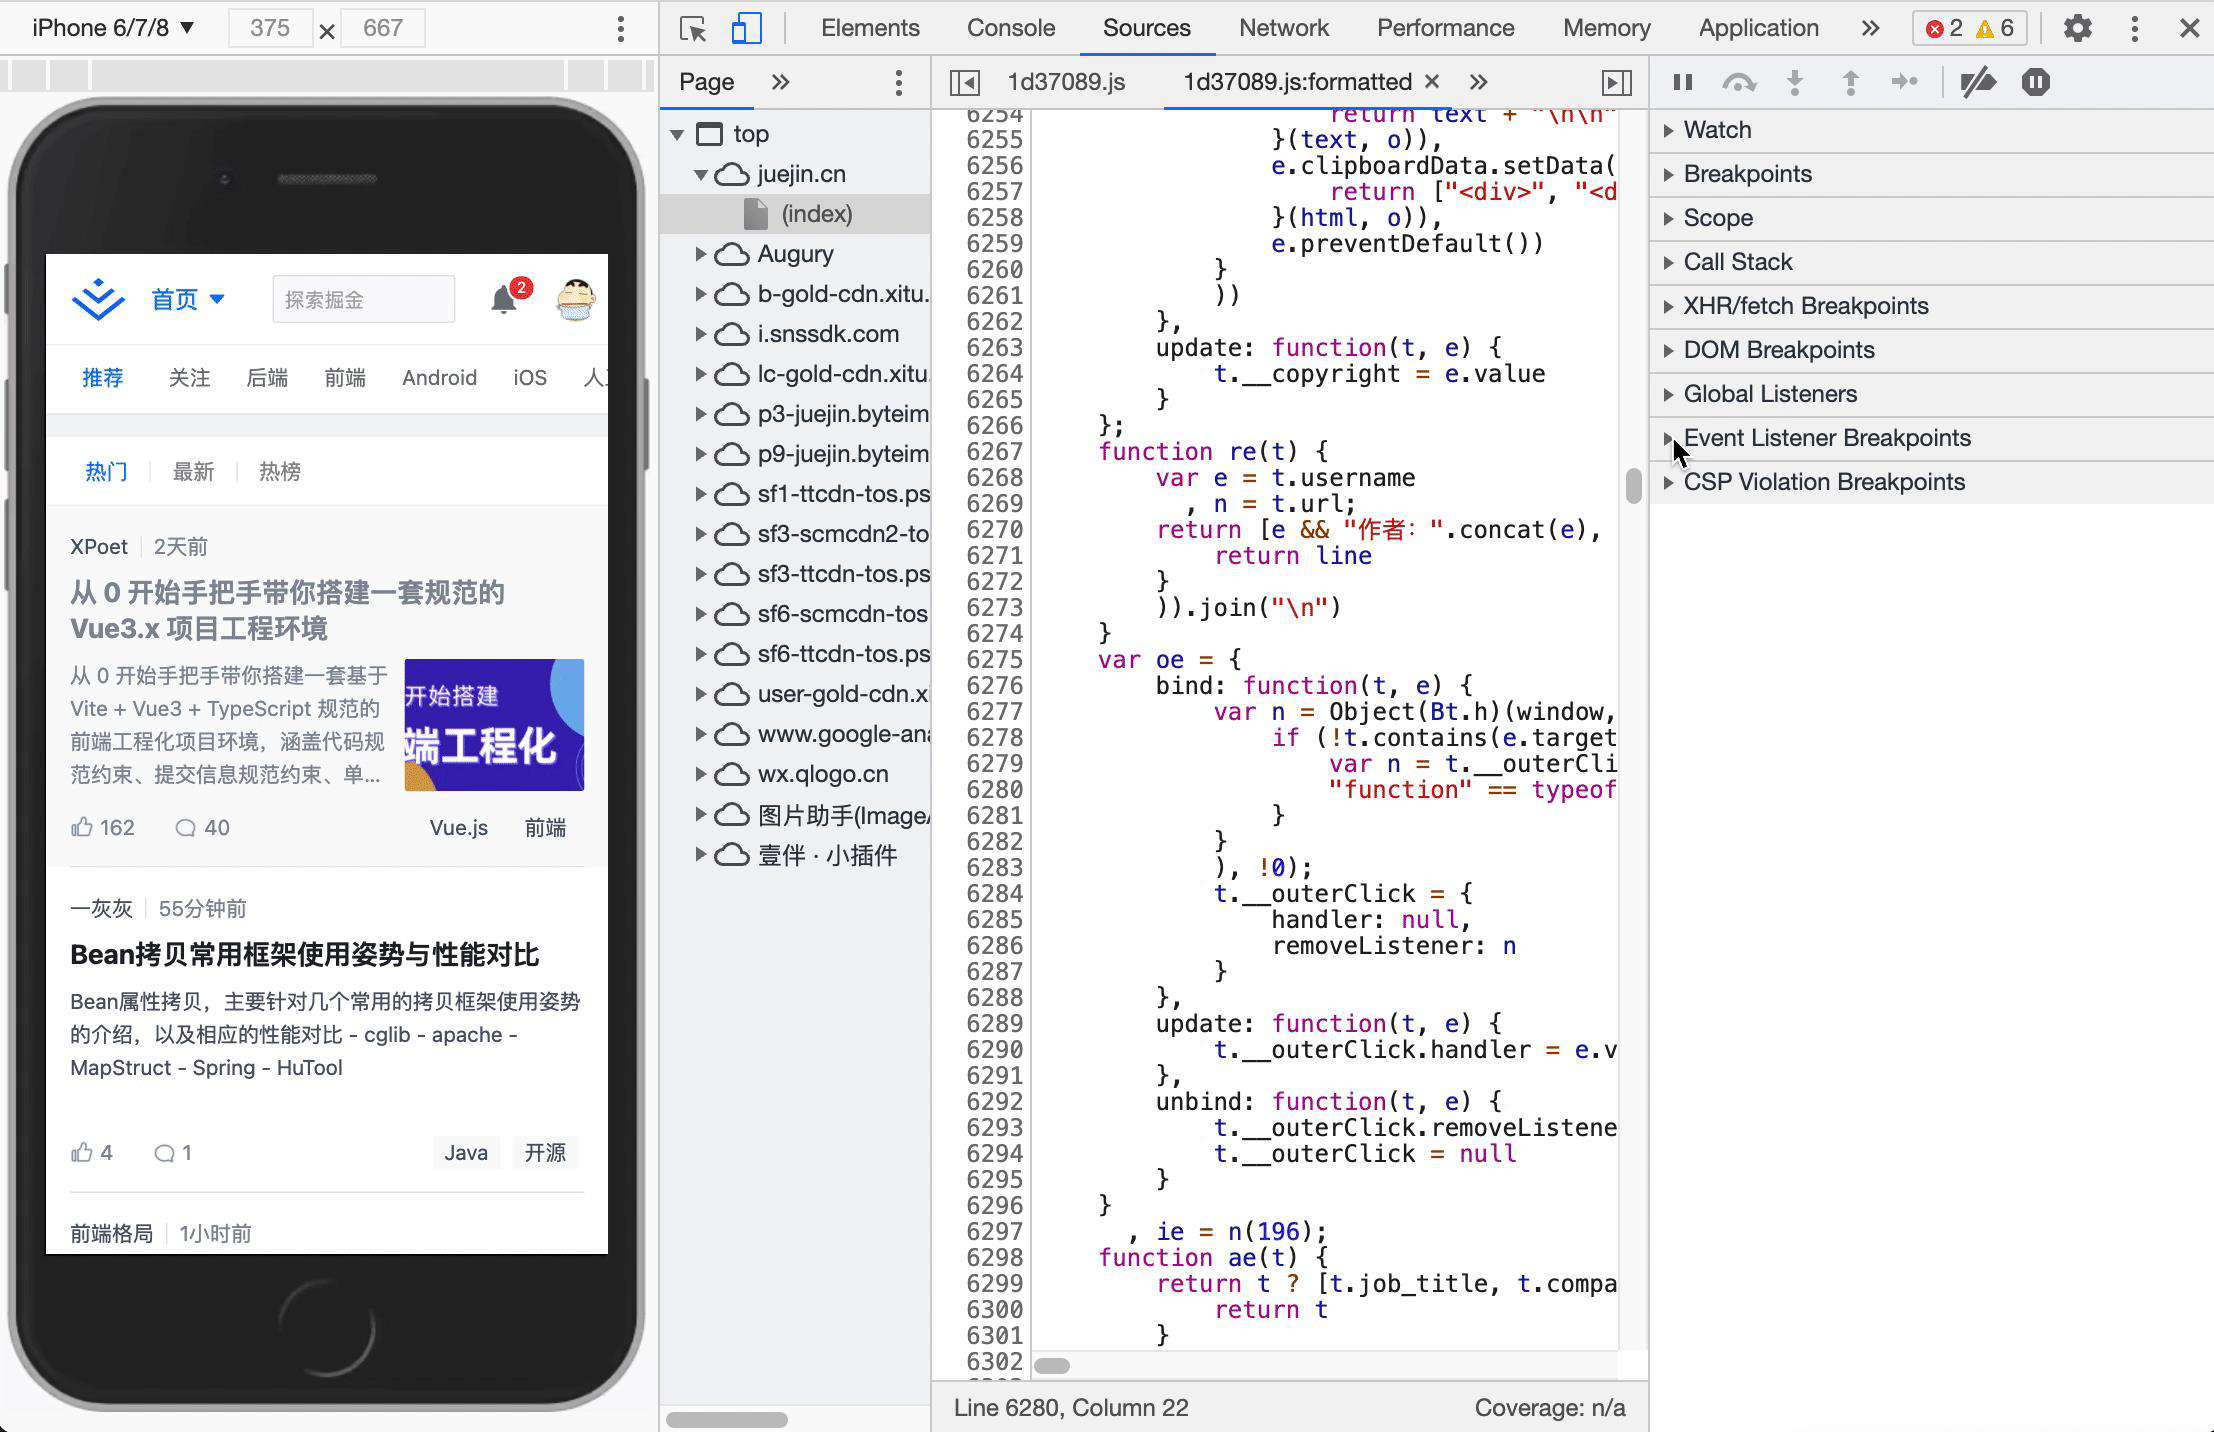
Task: Deactivate breakpoints toggle
Action: [1978, 82]
